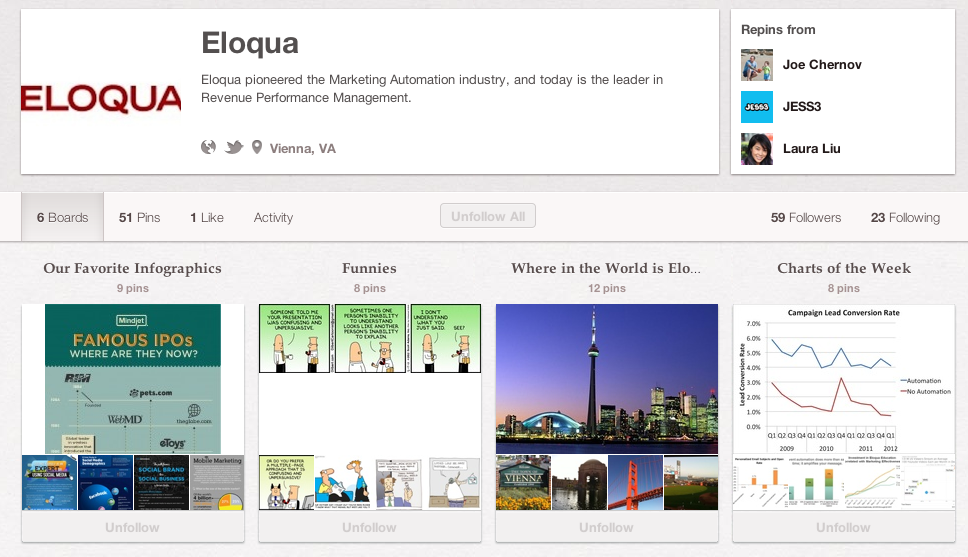Viewport: 968px width, 557px height.
Task: Open Charts of the Week board title
Action: [844, 268]
